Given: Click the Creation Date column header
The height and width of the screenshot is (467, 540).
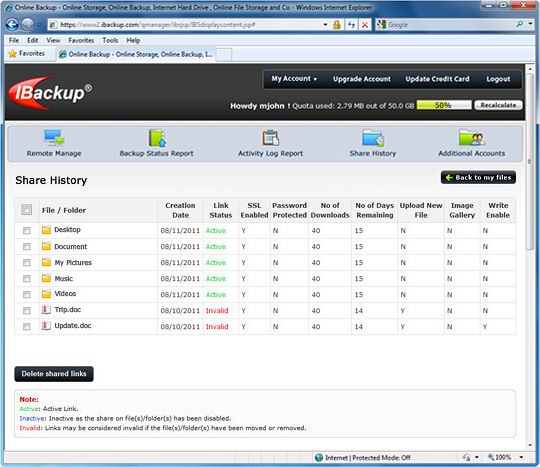Looking at the screenshot, I should 180,210.
